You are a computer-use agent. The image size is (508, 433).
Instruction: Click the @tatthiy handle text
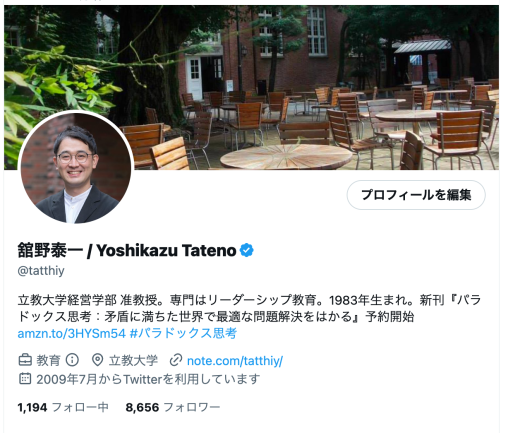41,270
